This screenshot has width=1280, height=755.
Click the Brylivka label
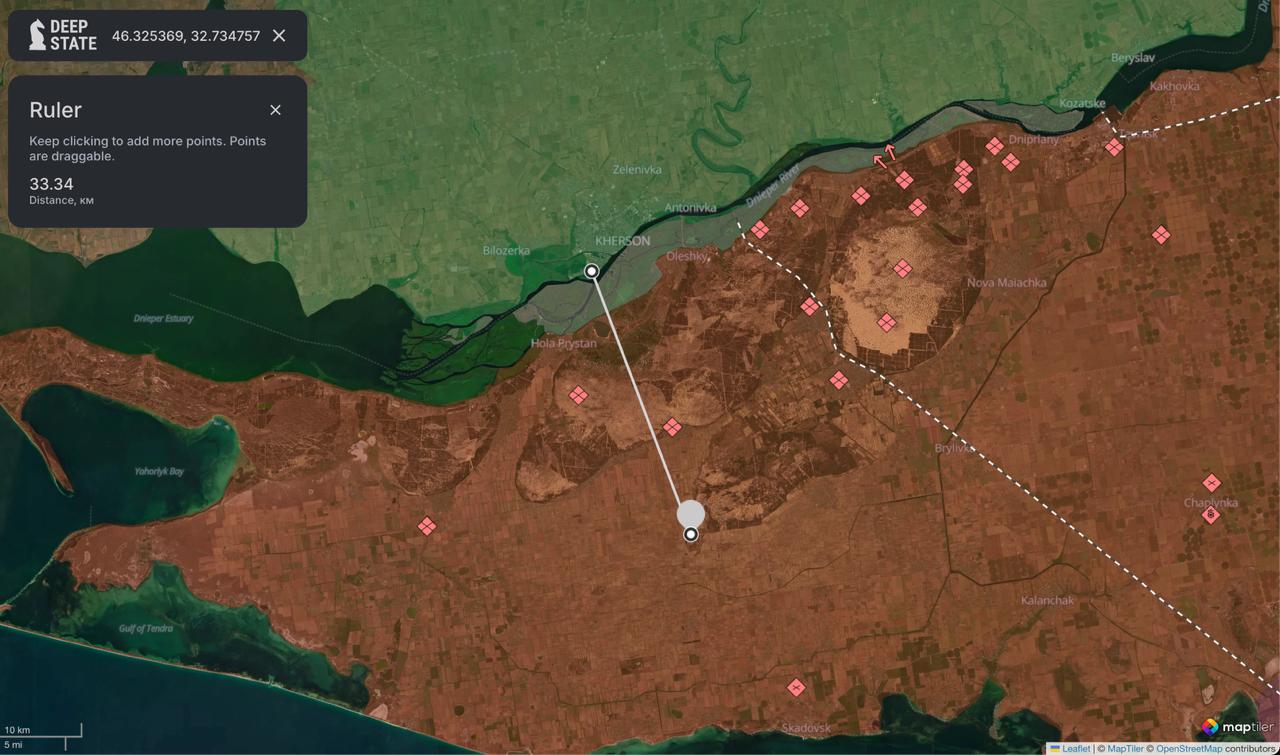click(x=955, y=448)
